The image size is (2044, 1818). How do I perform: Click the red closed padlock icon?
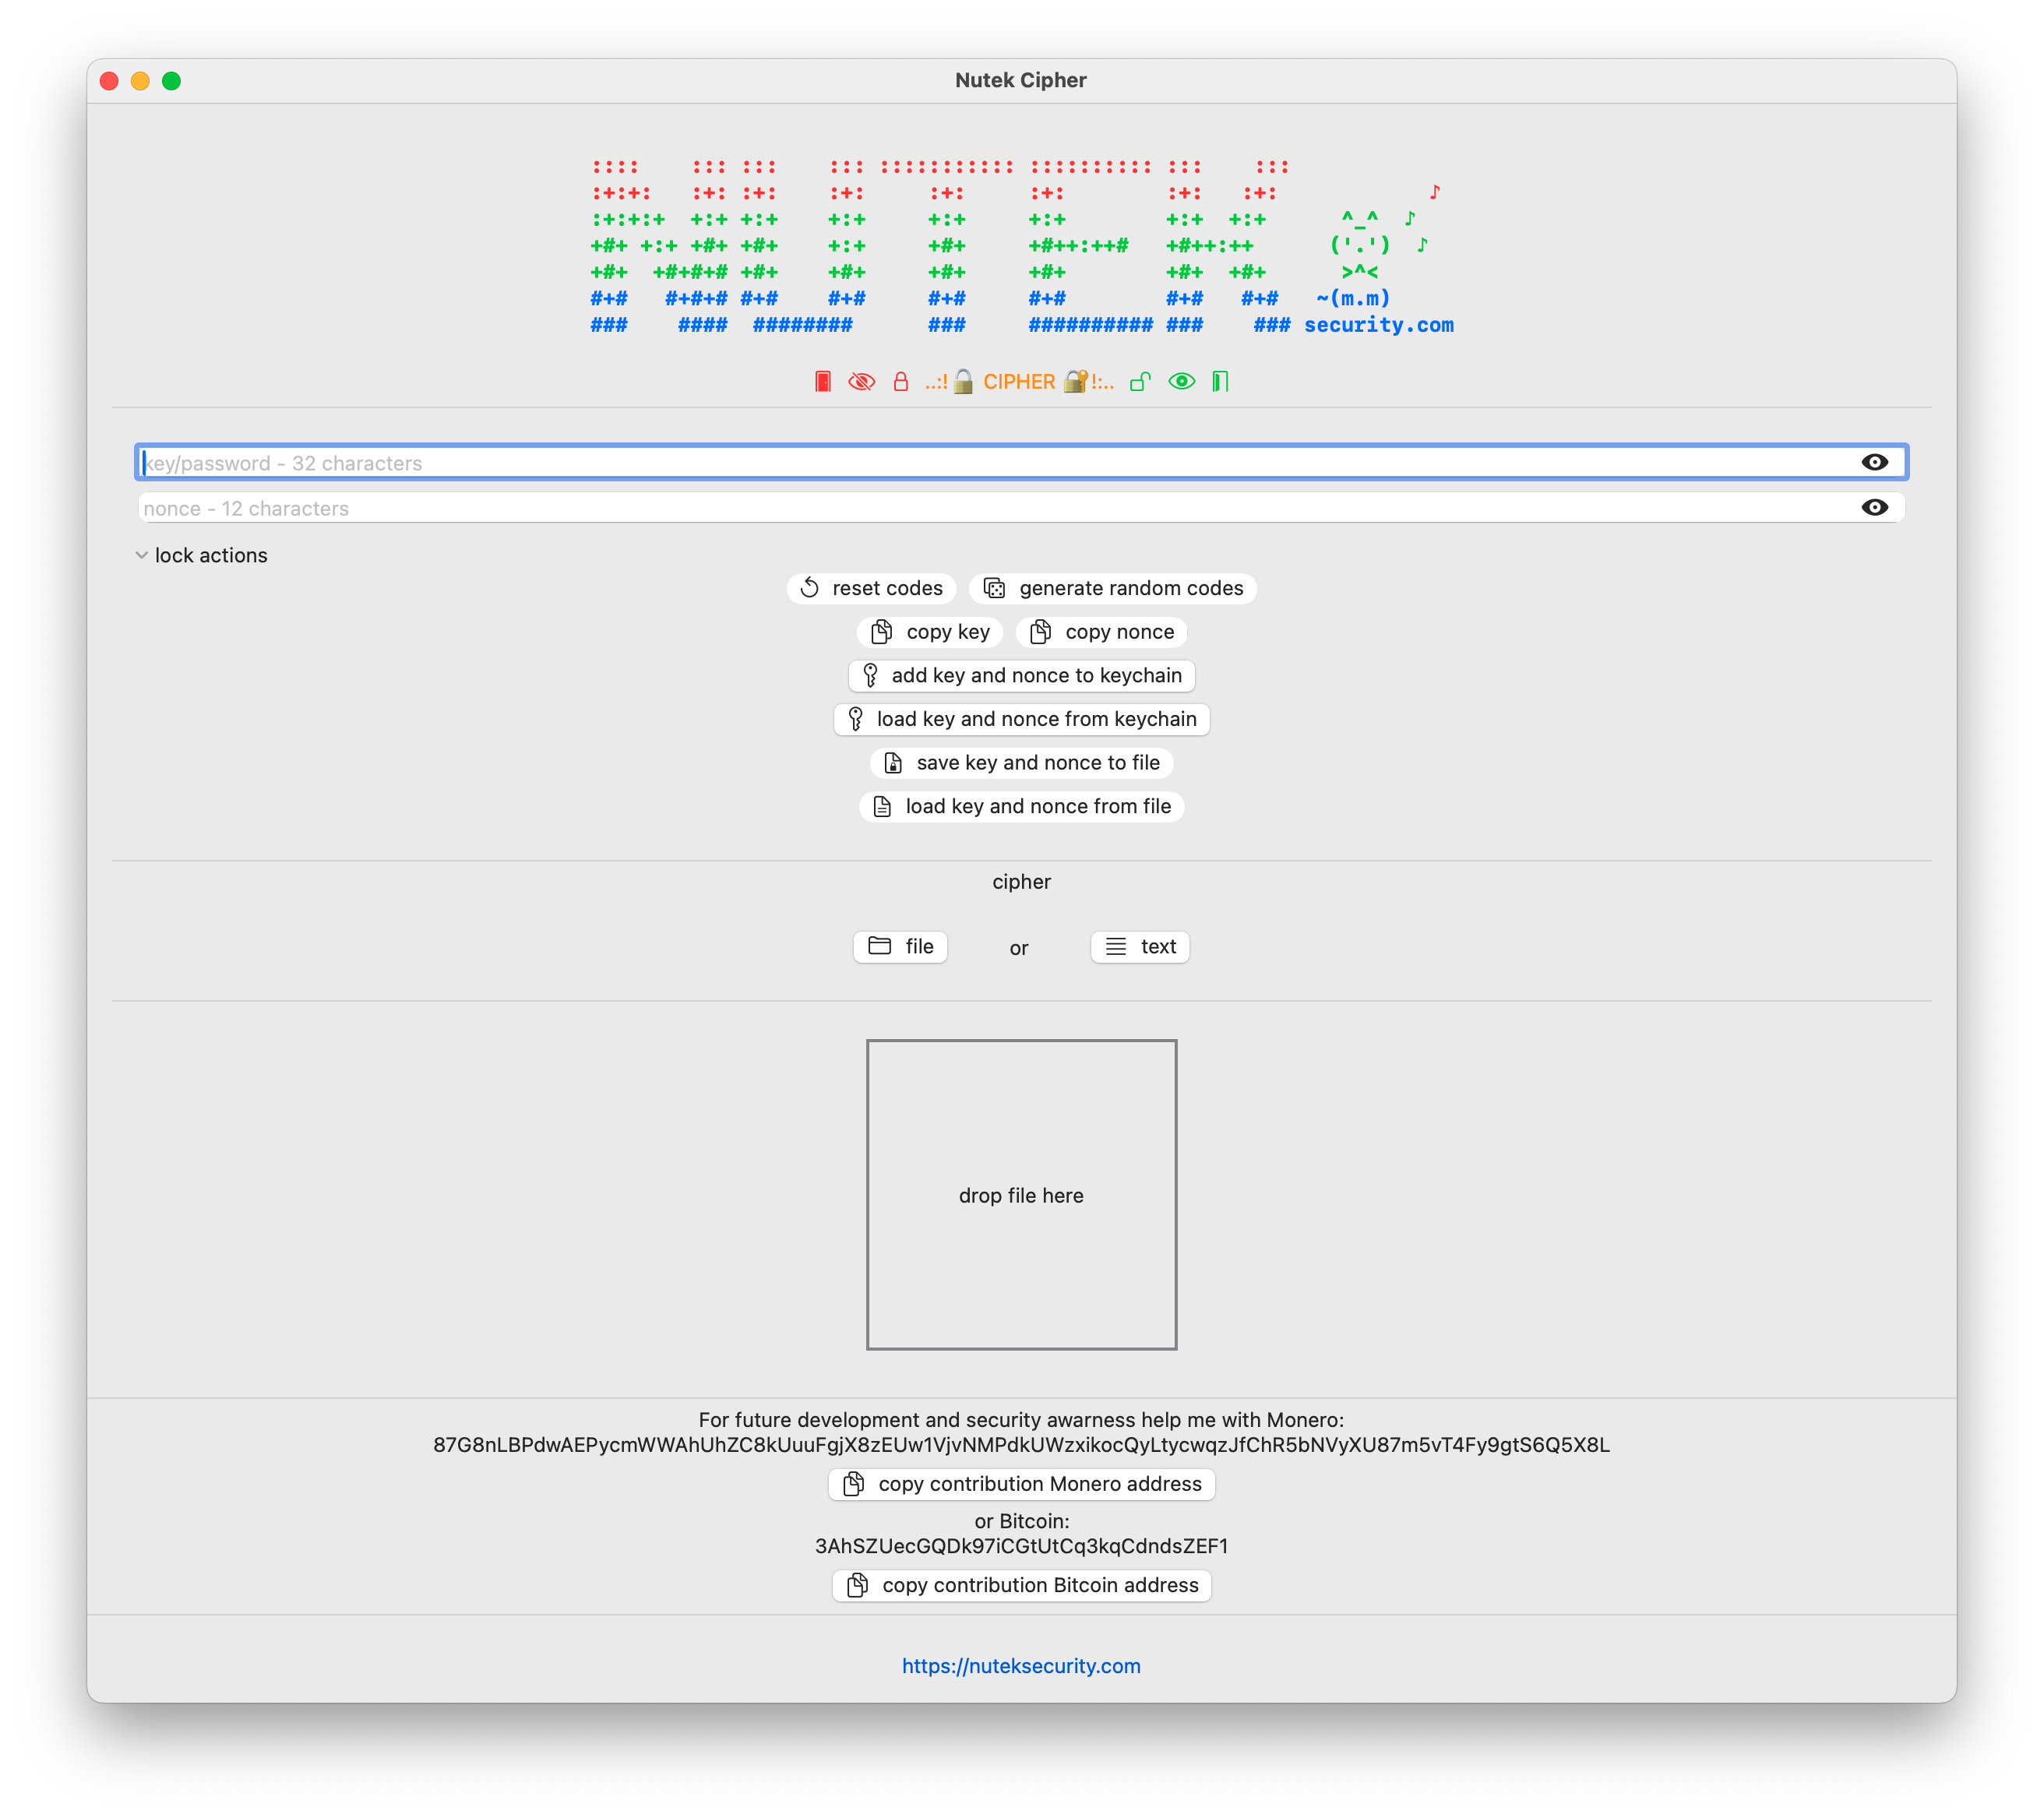pyautogui.click(x=901, y=381)
